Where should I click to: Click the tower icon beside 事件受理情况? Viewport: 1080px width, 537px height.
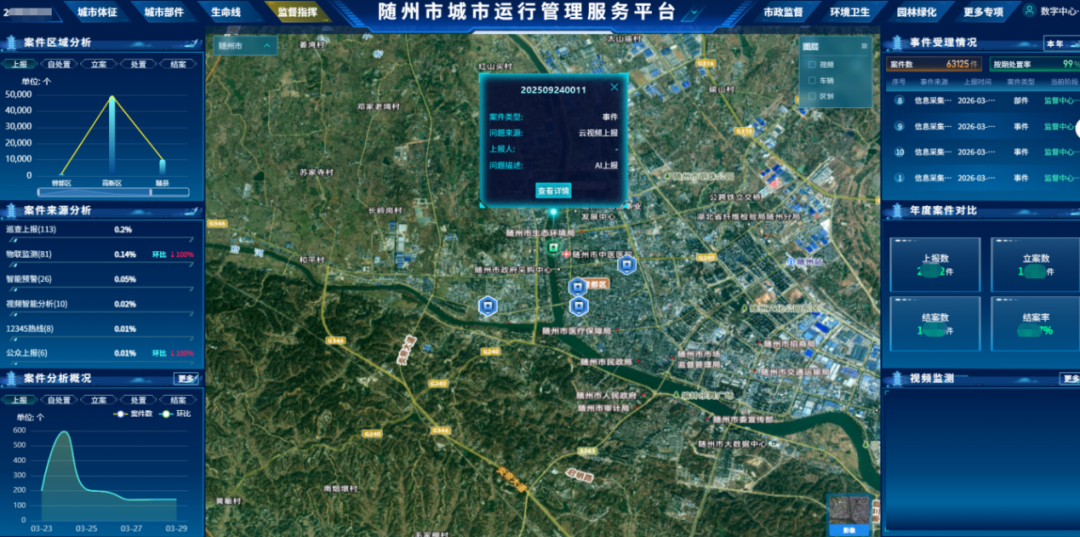pyautogui.click(x=897, y=42)
